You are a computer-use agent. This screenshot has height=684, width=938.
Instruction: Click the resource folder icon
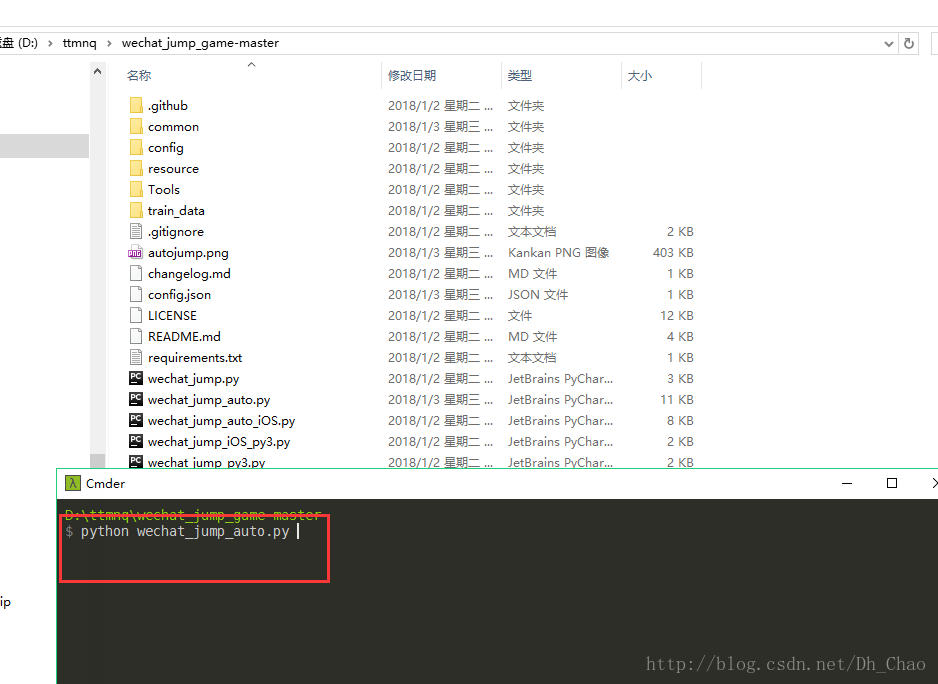[x=136, y=168]
